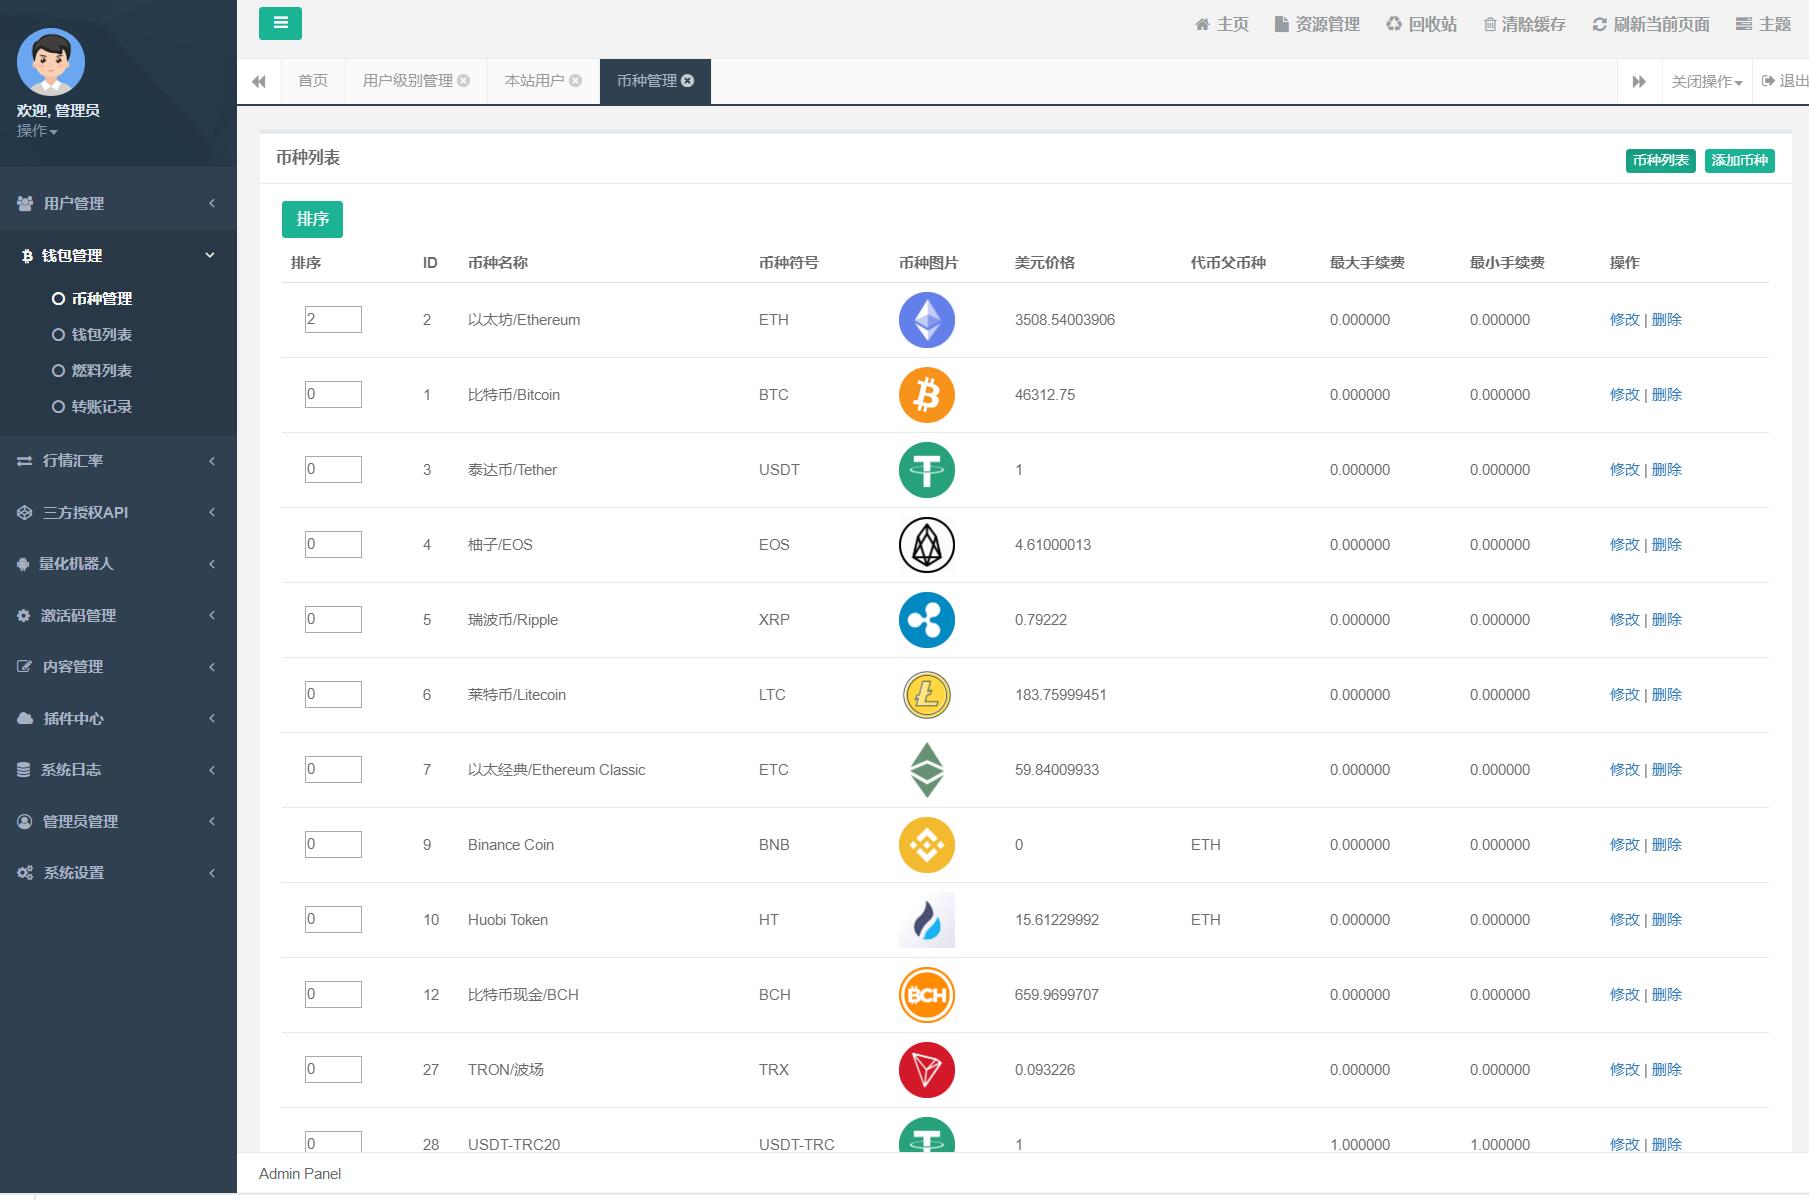The image size is (1809, 1200).
Task: Click the TRON coin logo
Action: click(x=927, y=1070)
